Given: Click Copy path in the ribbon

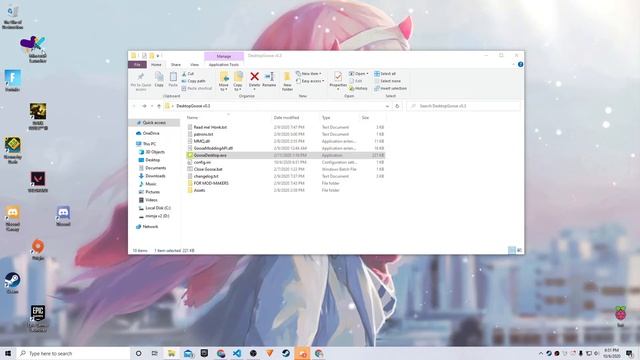Looking at the screenshot, I should [x=193, y=81].
